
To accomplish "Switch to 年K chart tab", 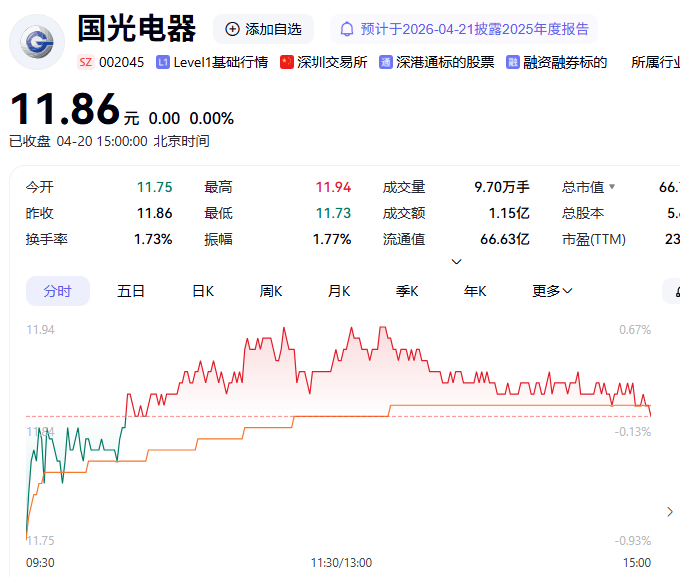I will pyautogui.click(x=475, y=291).
